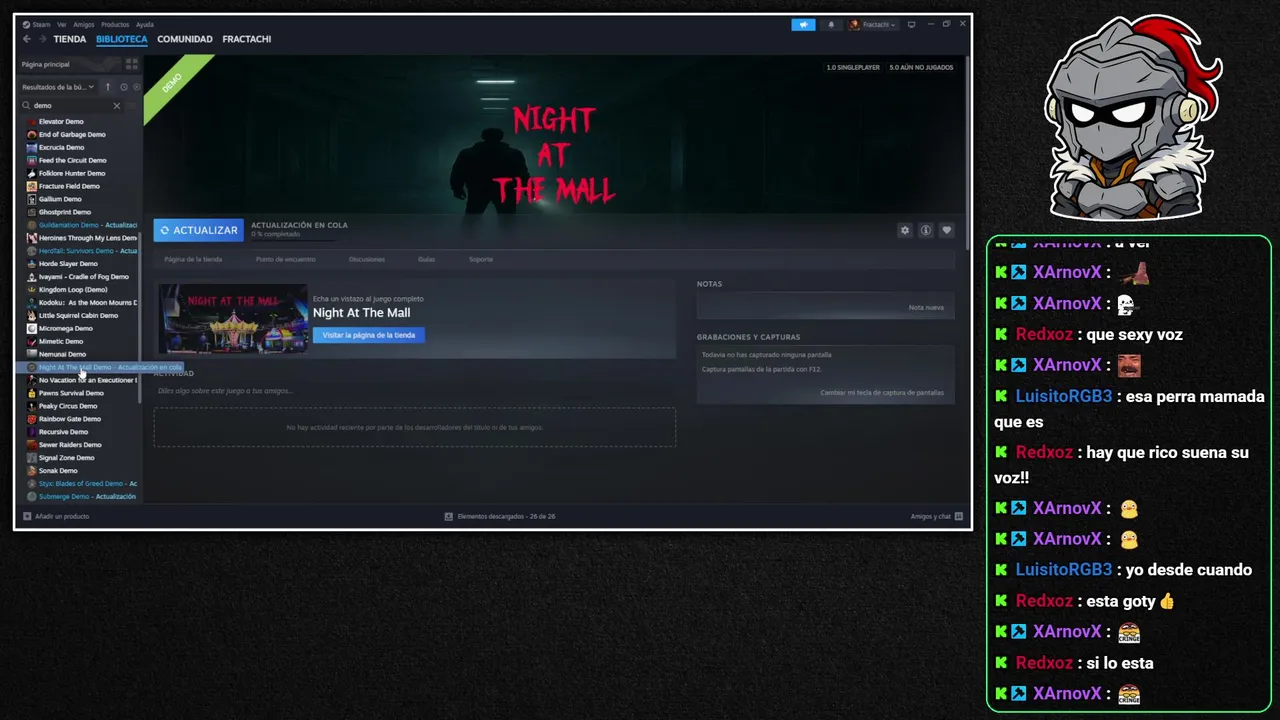Go back with the Steam back arrow
Viewport: 1280px width, 720px height.
(x=27, y=39)
